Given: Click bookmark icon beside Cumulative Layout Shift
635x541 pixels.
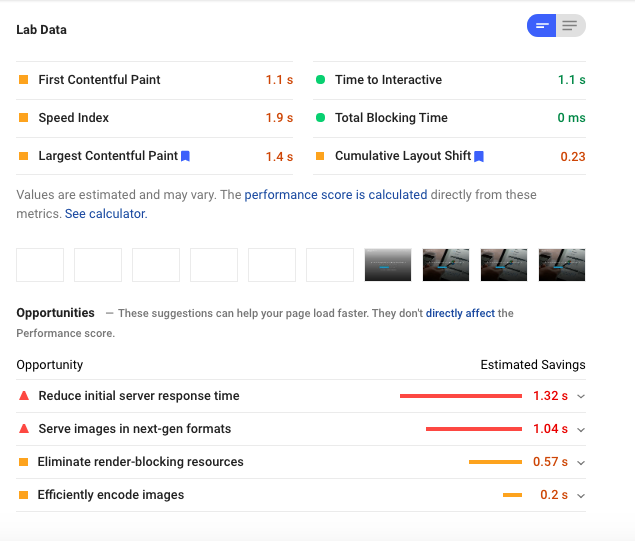Looking at the screenshot, I should (x=479, y=156).
